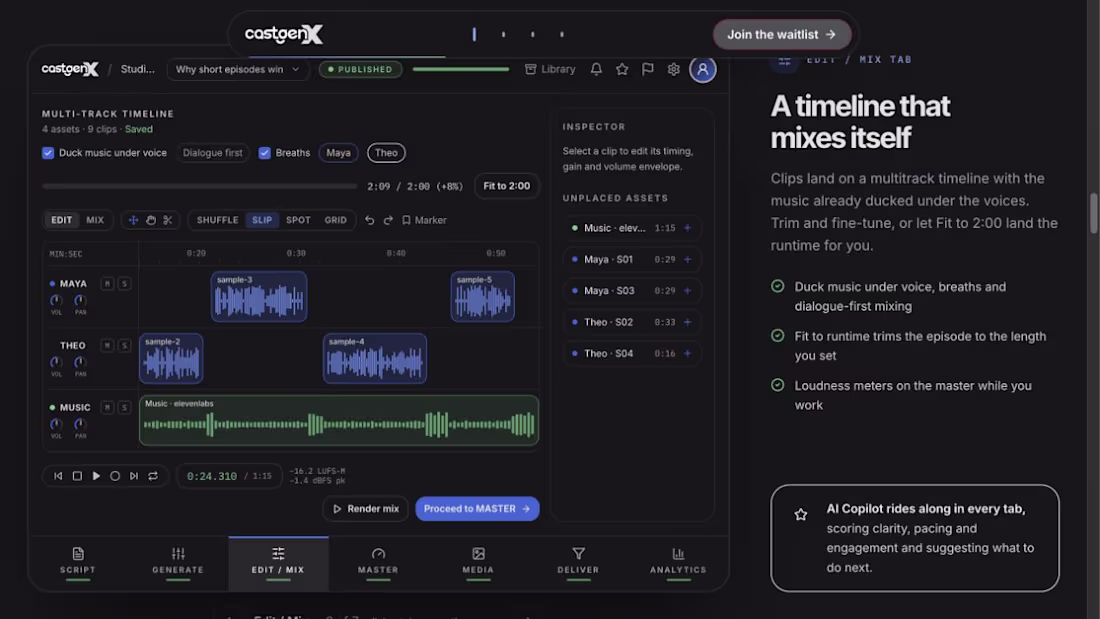Adjust the MAYA track volume knob
This screenshot has height=619, width=1100.
point(56,300)
